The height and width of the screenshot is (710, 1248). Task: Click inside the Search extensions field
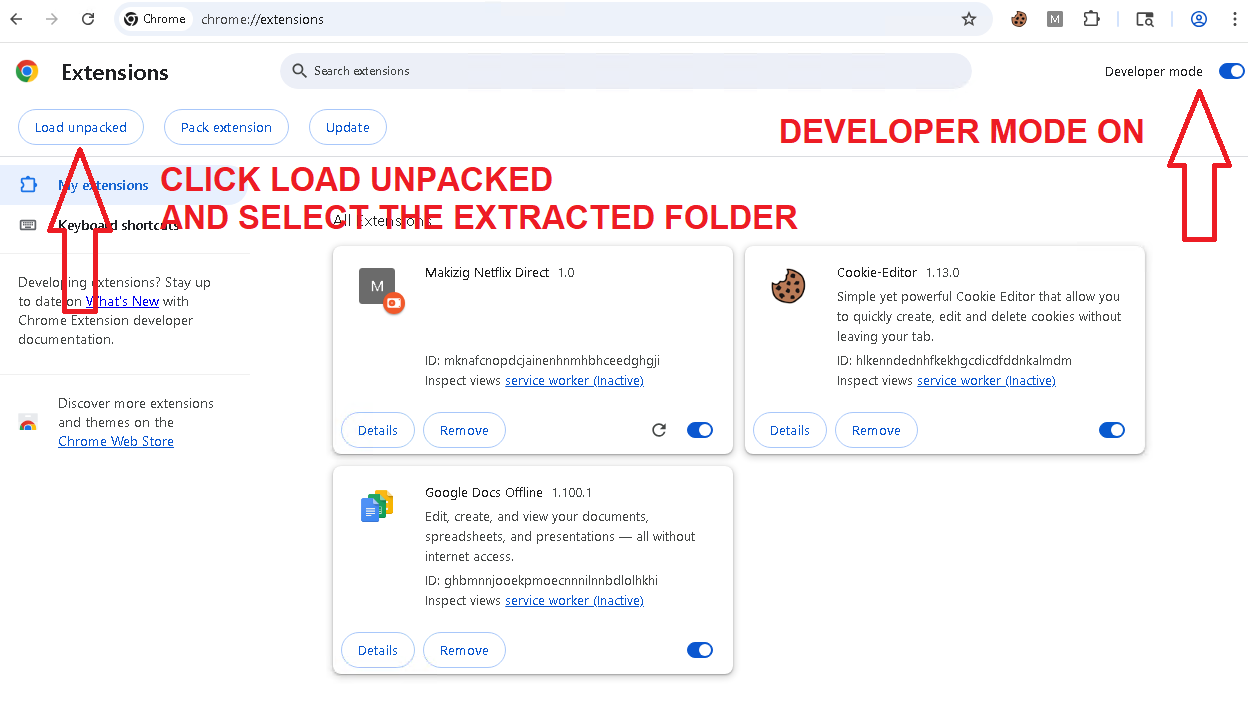(625, 71)
